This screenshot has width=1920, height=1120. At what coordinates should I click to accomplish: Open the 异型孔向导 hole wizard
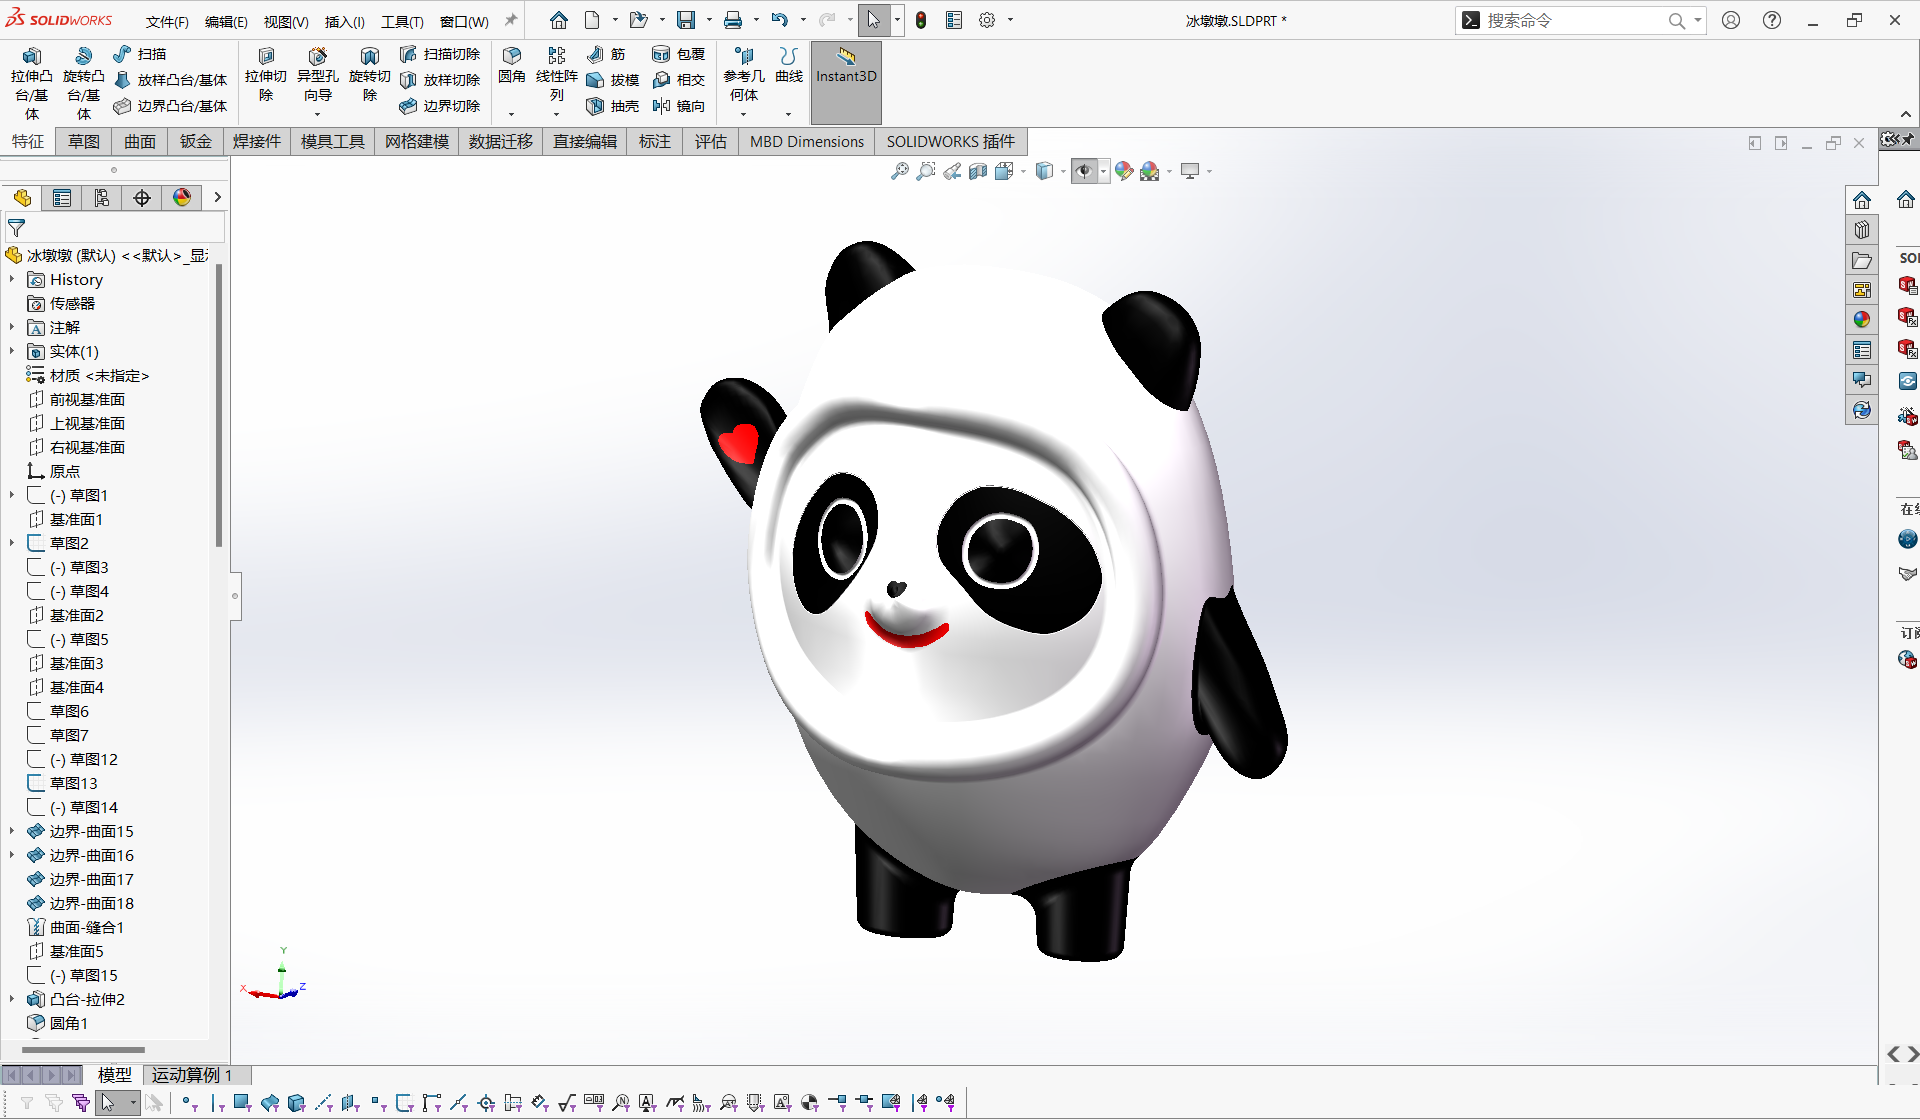[x=318, y=75]
